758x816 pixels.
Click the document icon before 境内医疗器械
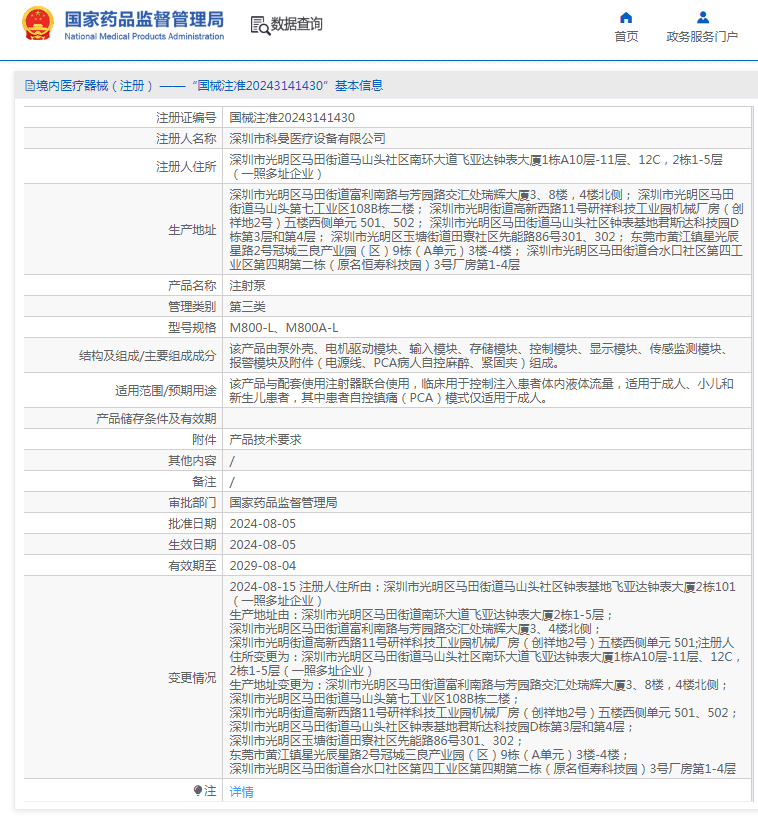30,86
